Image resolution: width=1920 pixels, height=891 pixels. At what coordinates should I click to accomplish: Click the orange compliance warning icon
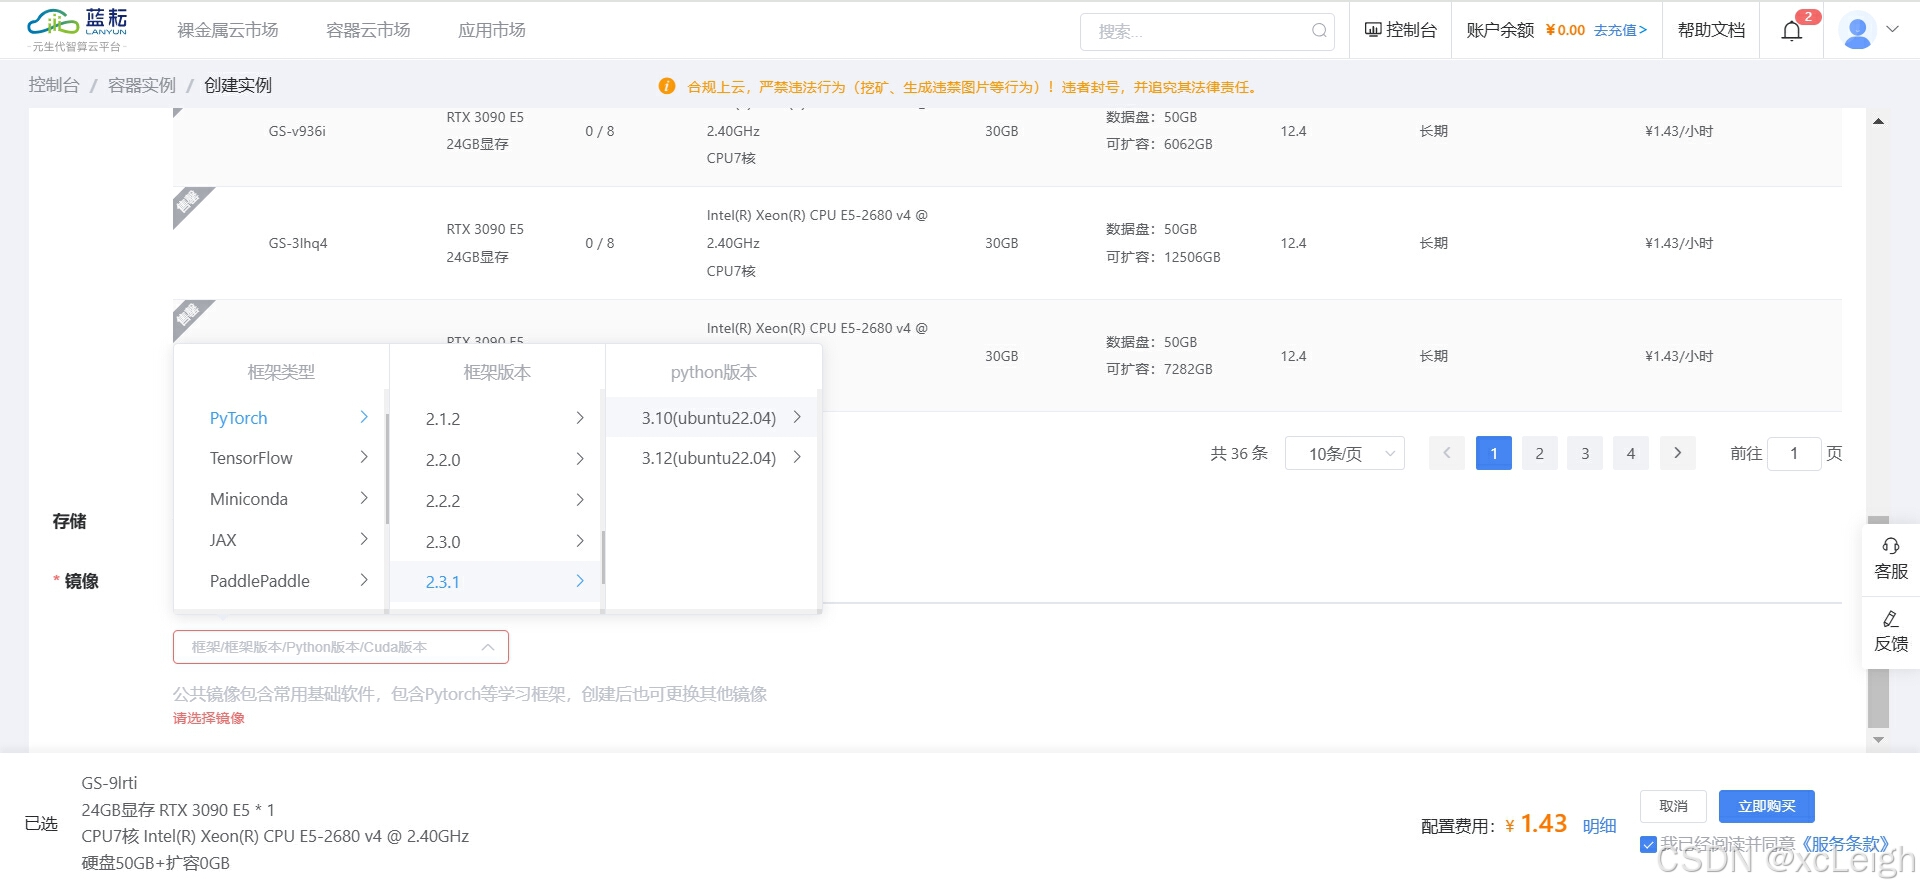667,86
